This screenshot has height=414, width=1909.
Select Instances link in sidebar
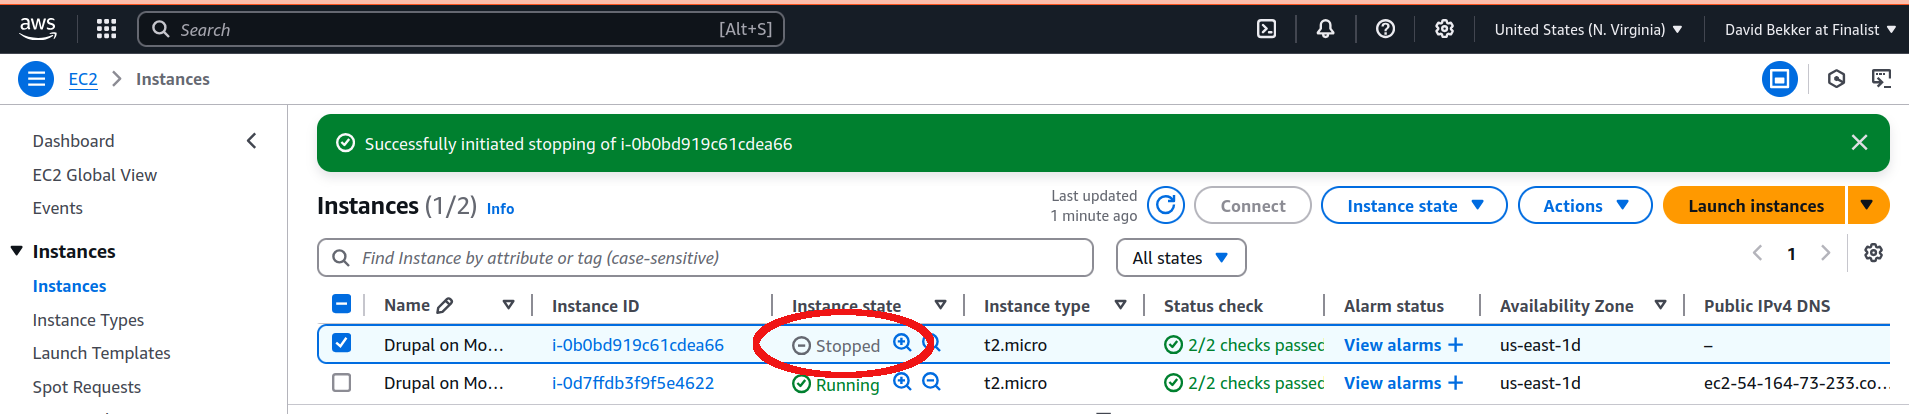point(70,286)
